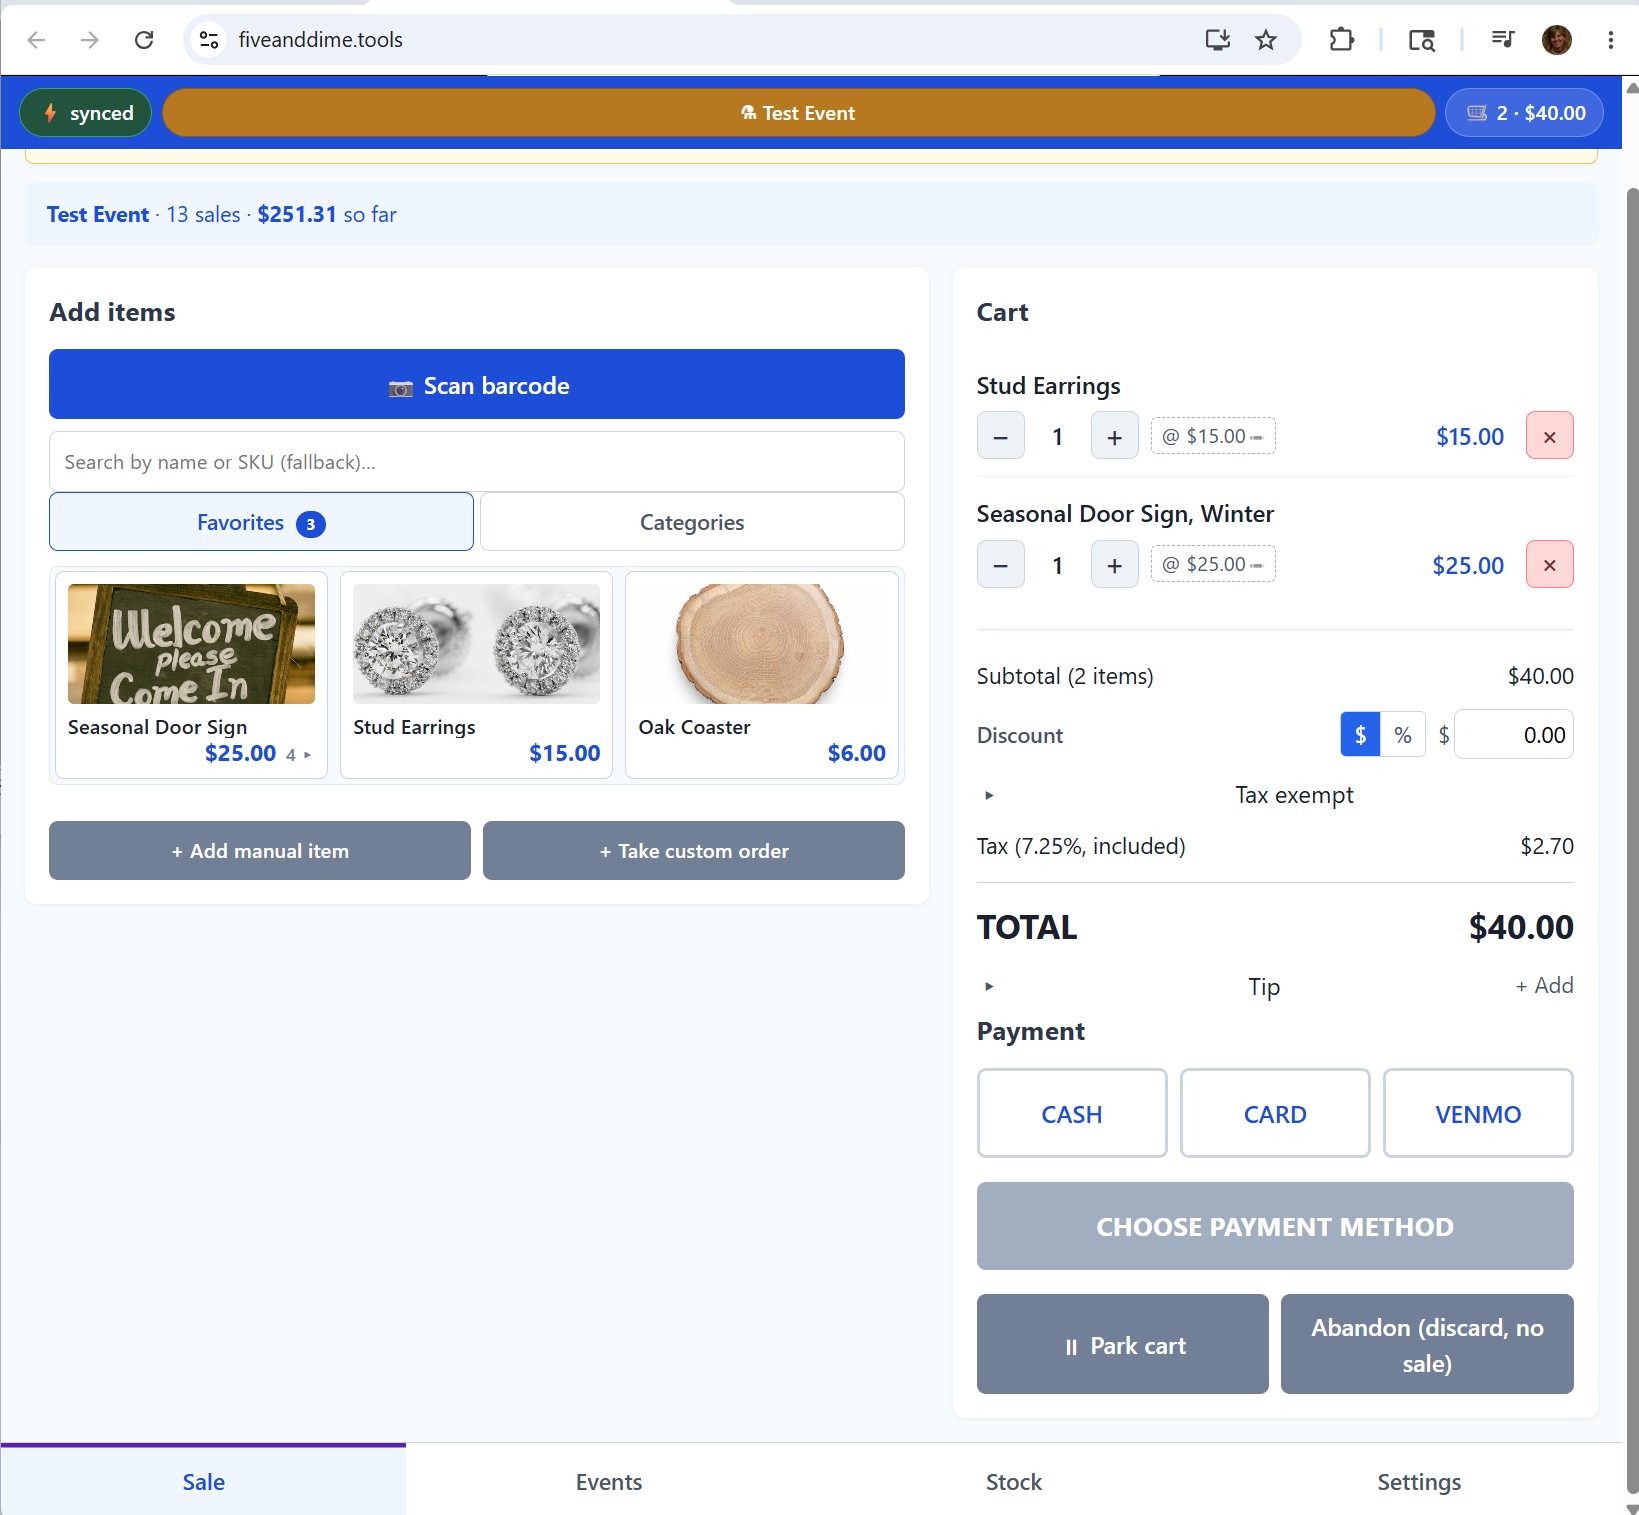Click the discount amount field
The width and height of the screenshot is (1639, 1515).
pos(1513,735)
